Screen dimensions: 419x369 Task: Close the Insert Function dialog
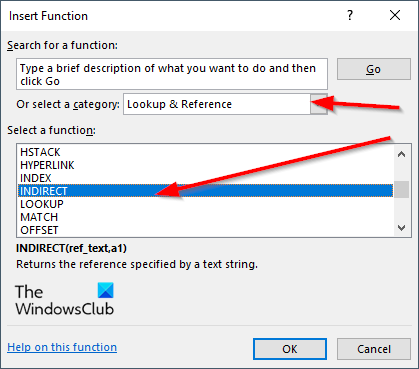(395, 15)
